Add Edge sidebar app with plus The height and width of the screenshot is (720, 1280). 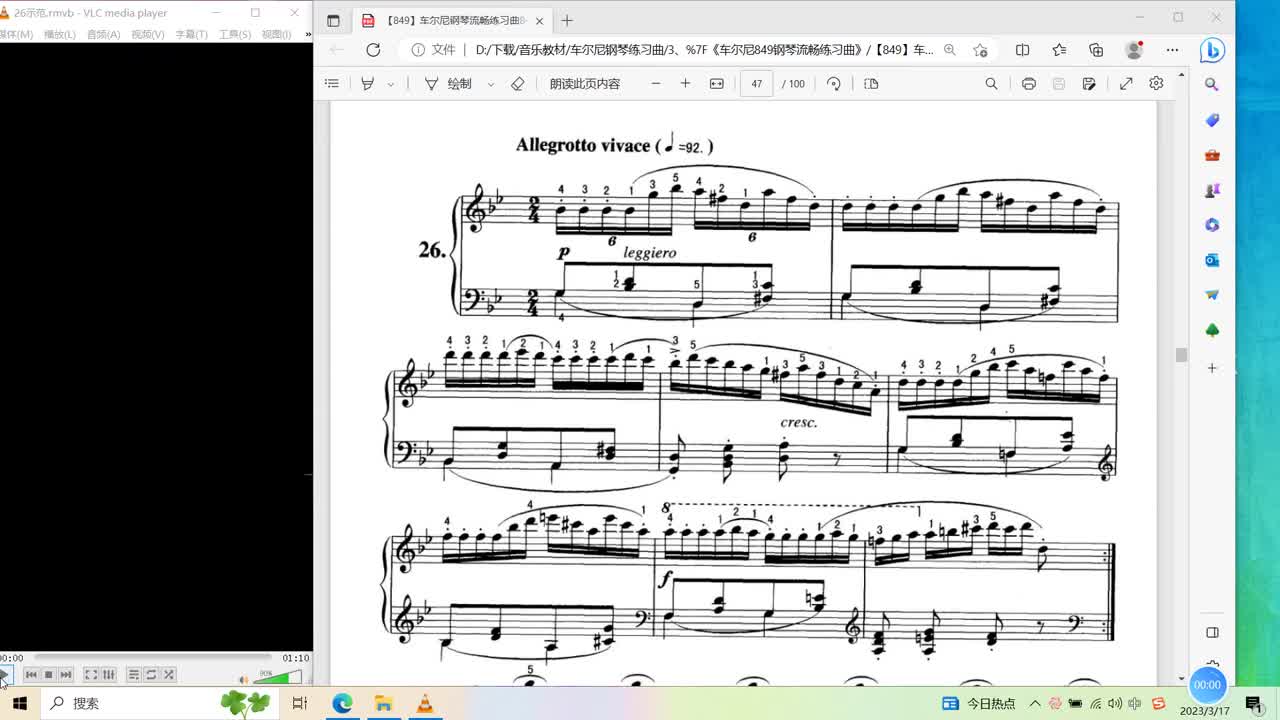(1212, 368)
